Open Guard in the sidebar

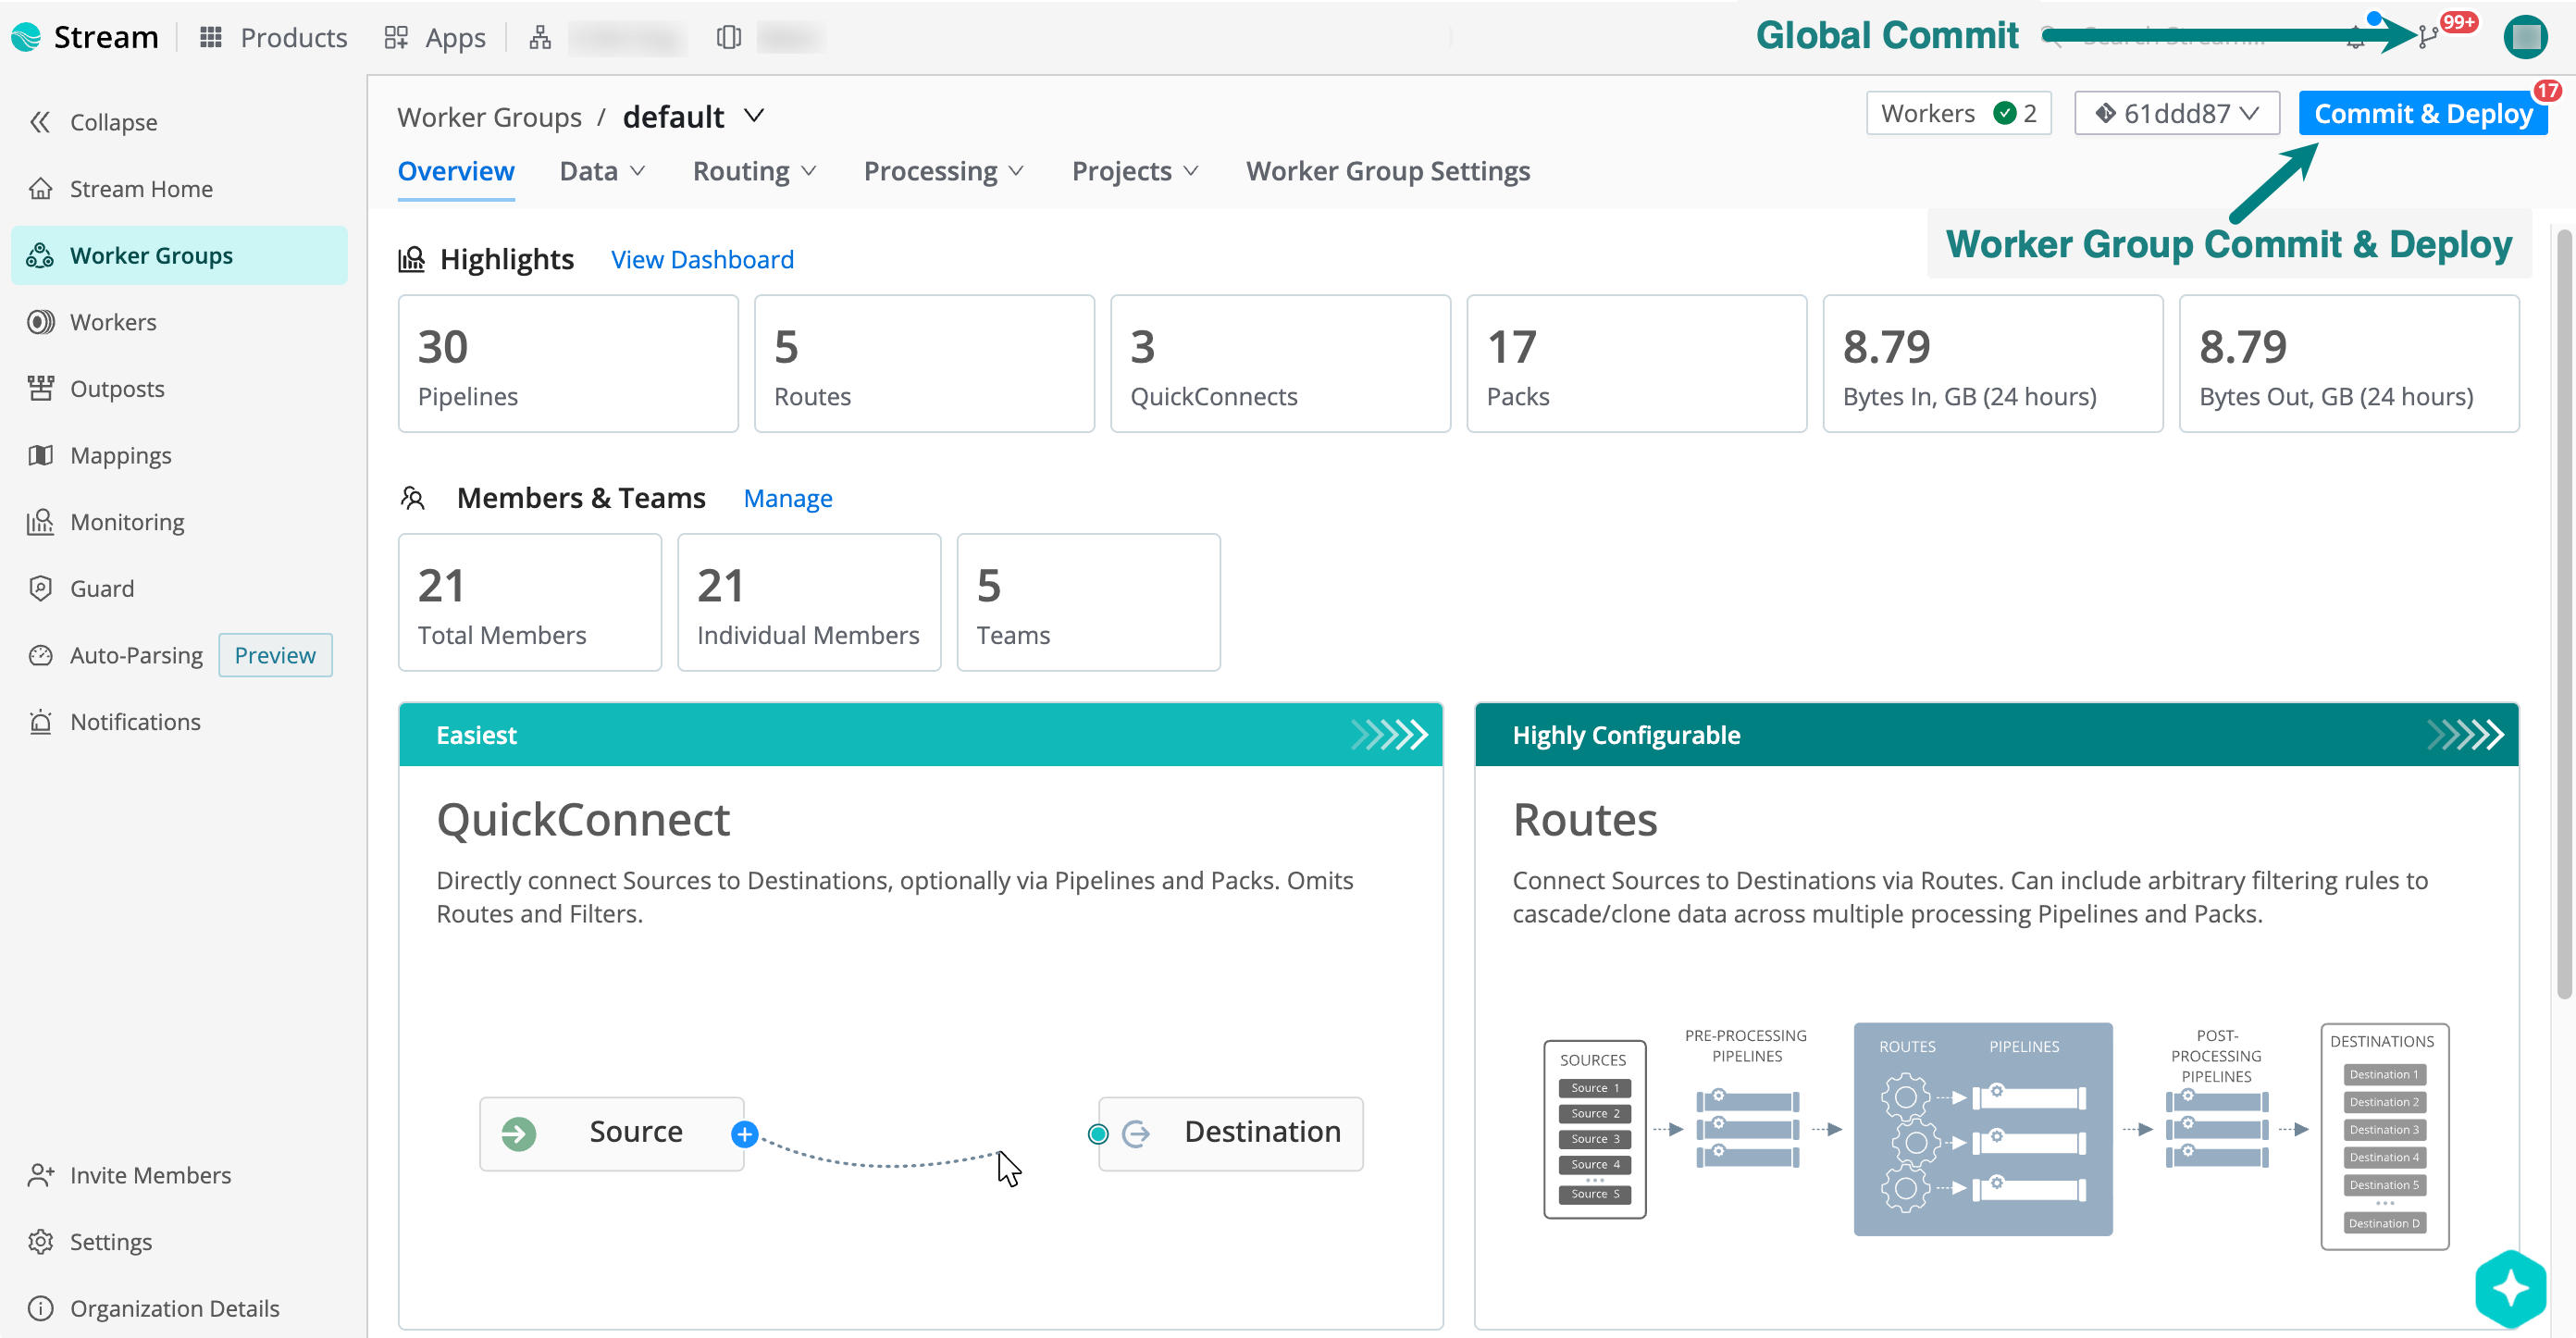pos(81,588)
